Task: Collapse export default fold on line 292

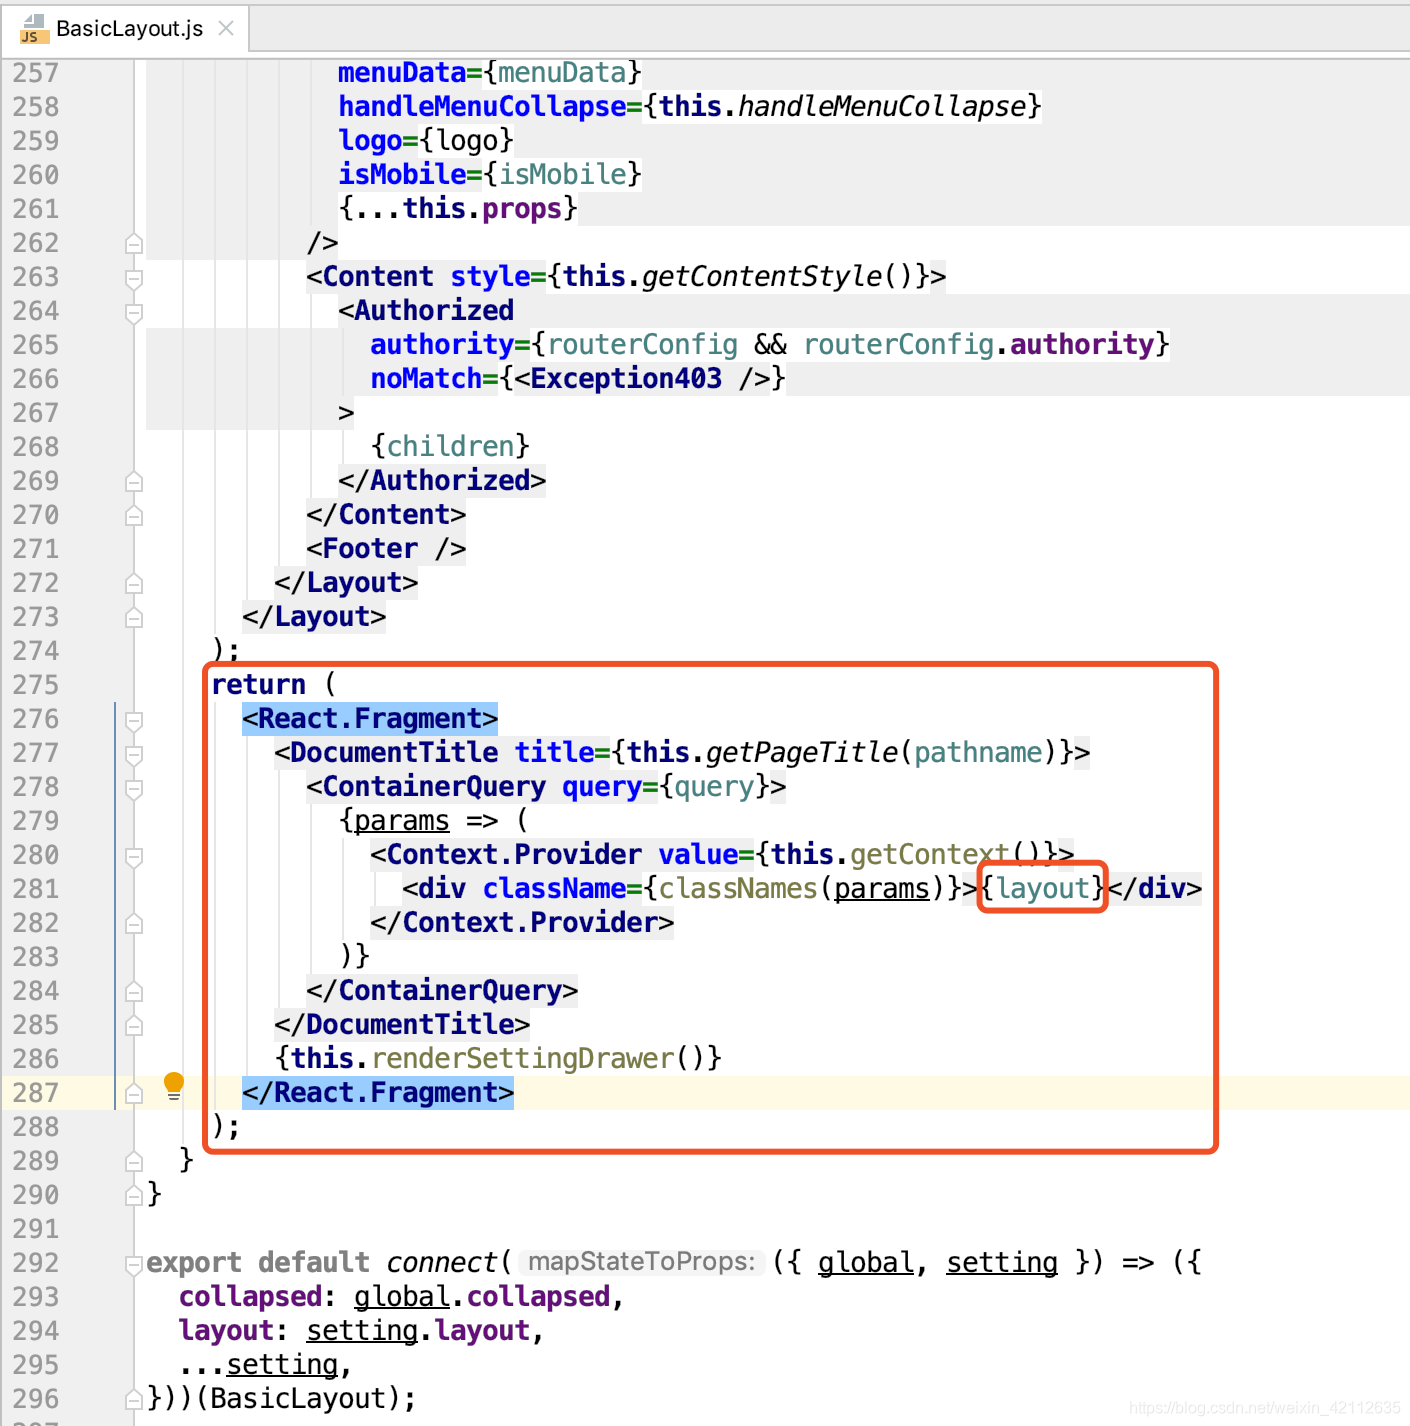Action: point(134,1263)
